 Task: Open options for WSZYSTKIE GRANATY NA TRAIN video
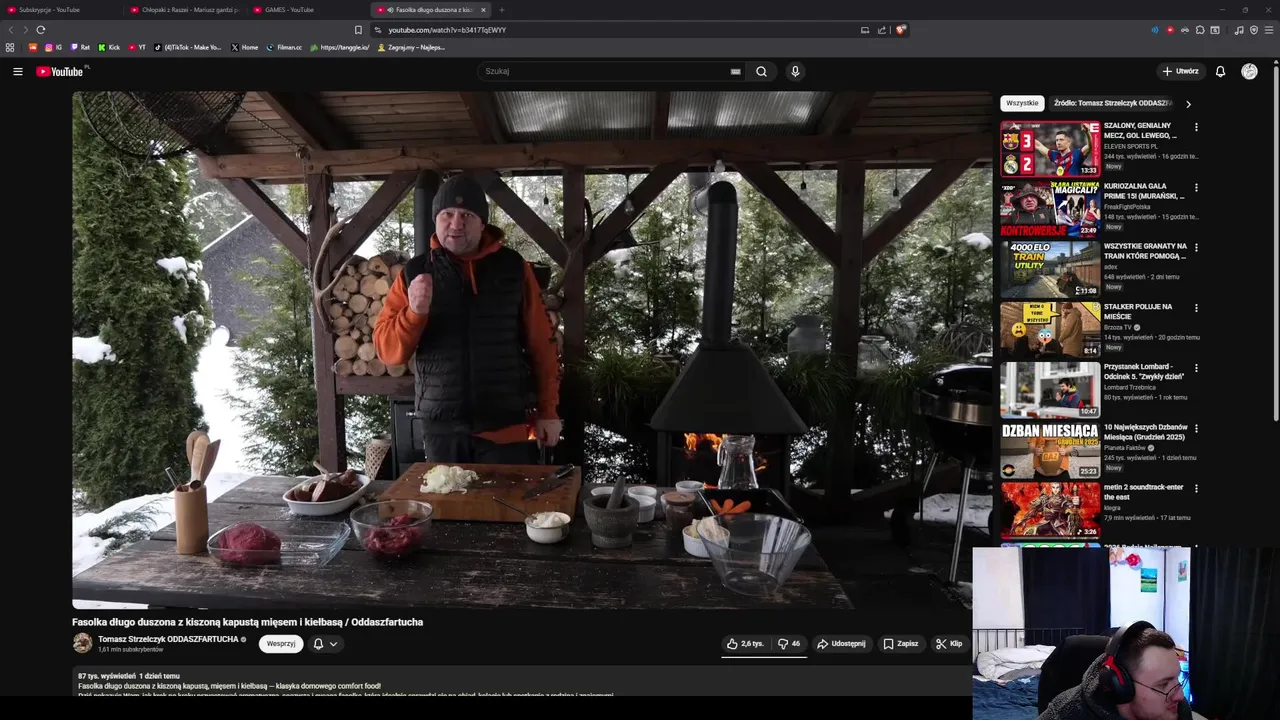coord(1196,247)
